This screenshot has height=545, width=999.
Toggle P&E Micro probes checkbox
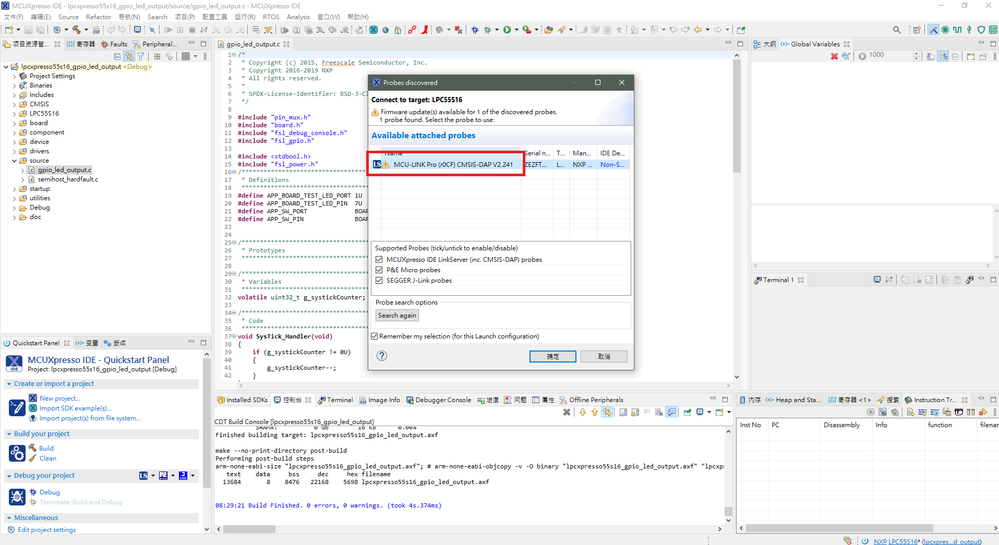(379, 270)
